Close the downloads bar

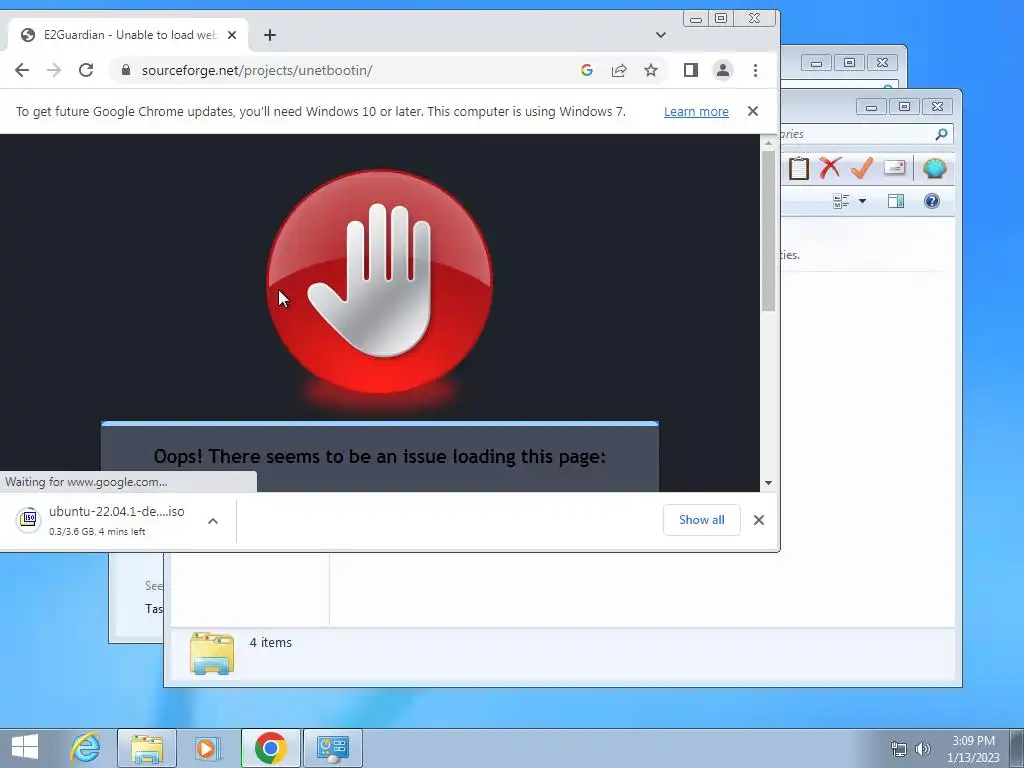[758, 520]
